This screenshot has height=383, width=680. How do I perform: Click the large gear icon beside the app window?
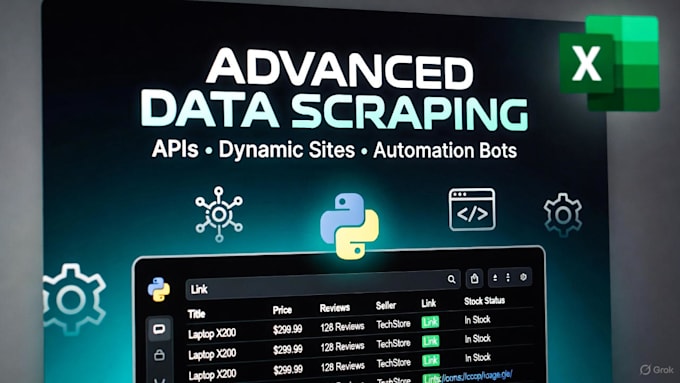[x=73, y=299]
